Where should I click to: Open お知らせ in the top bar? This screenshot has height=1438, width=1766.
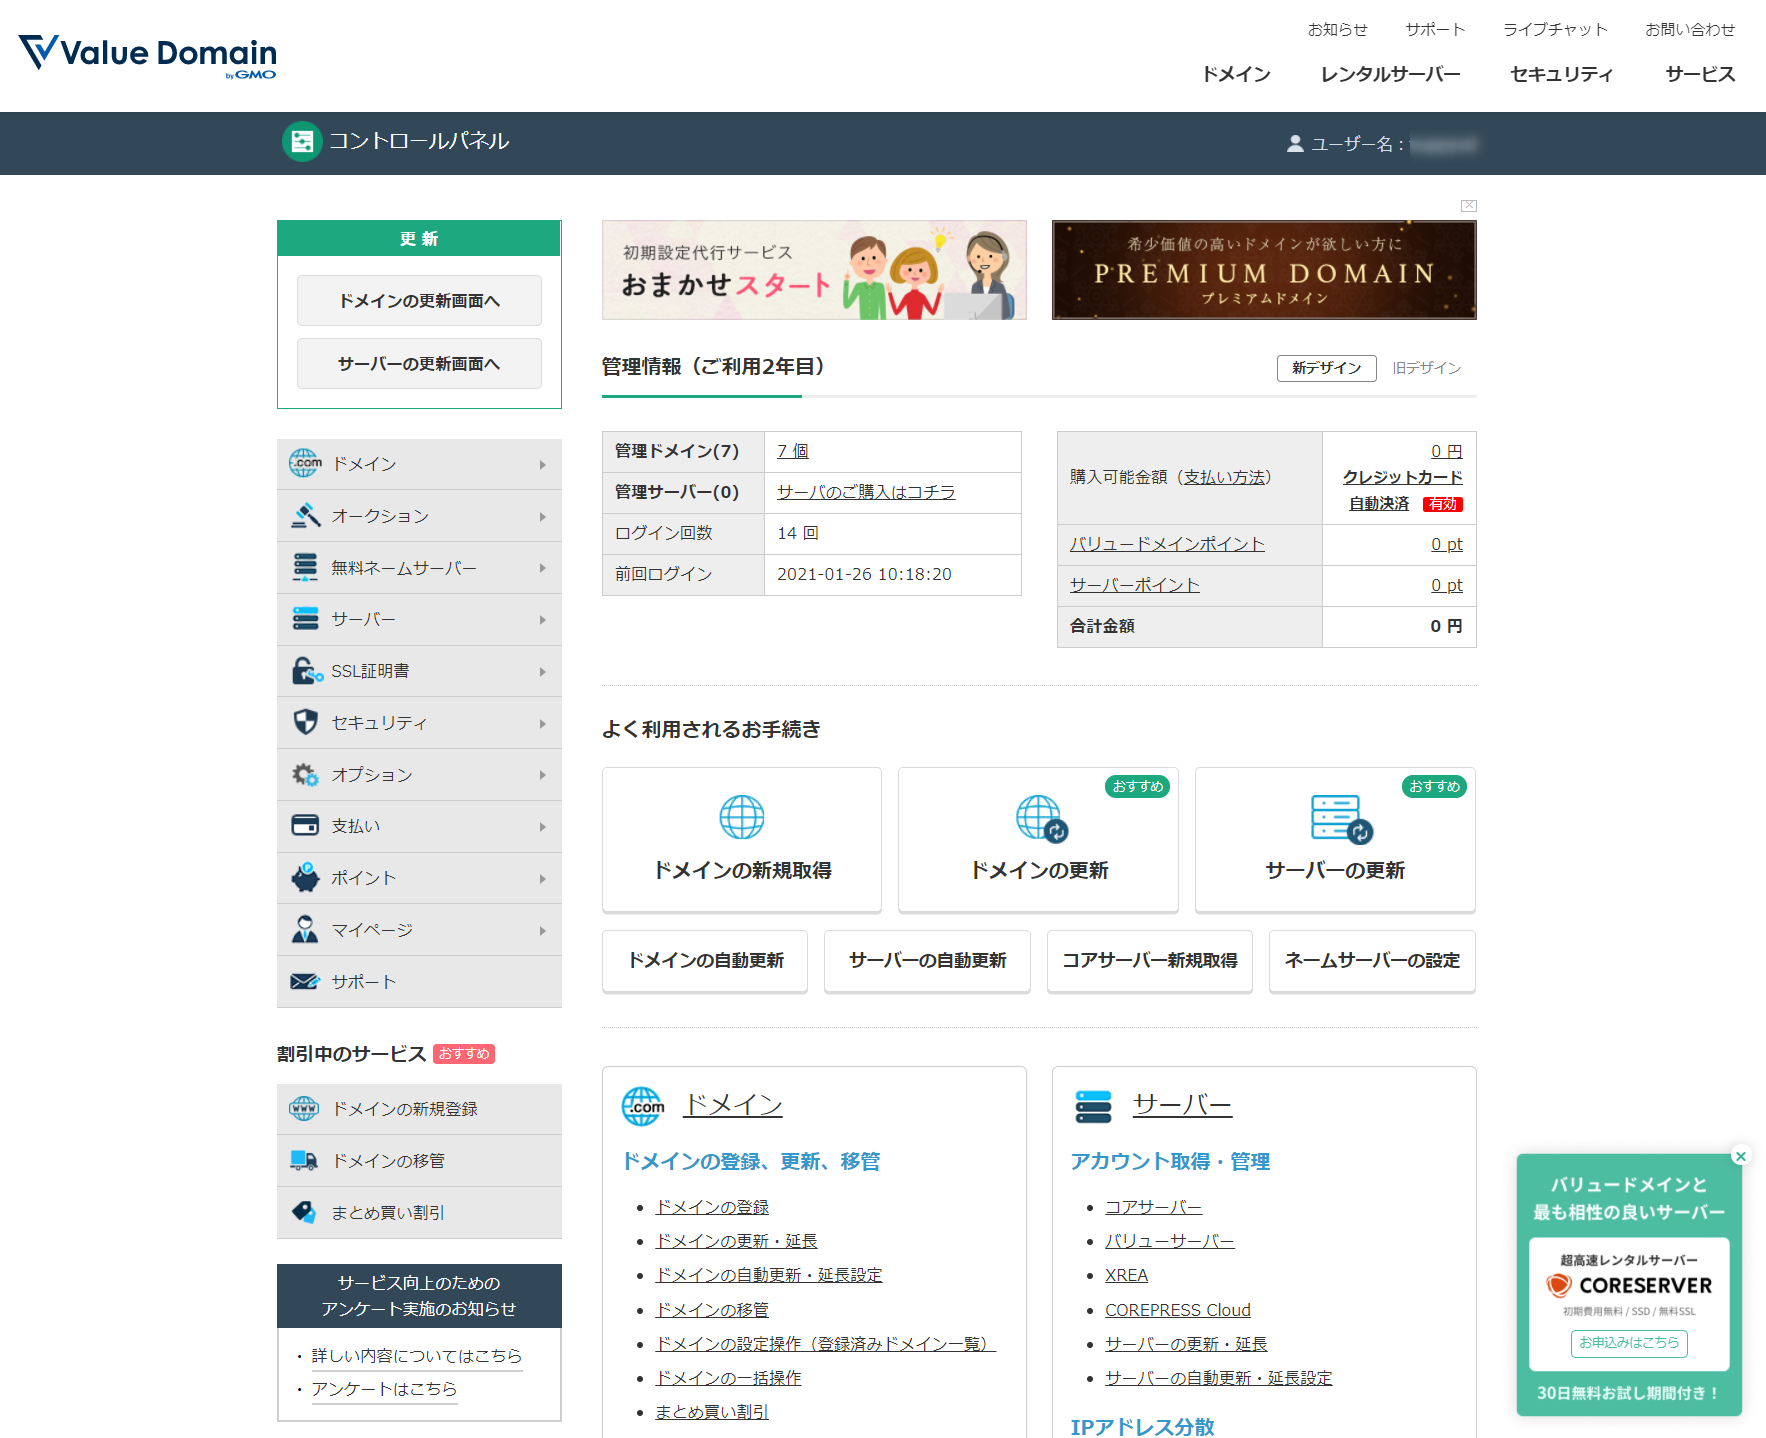pos(1337,29)
